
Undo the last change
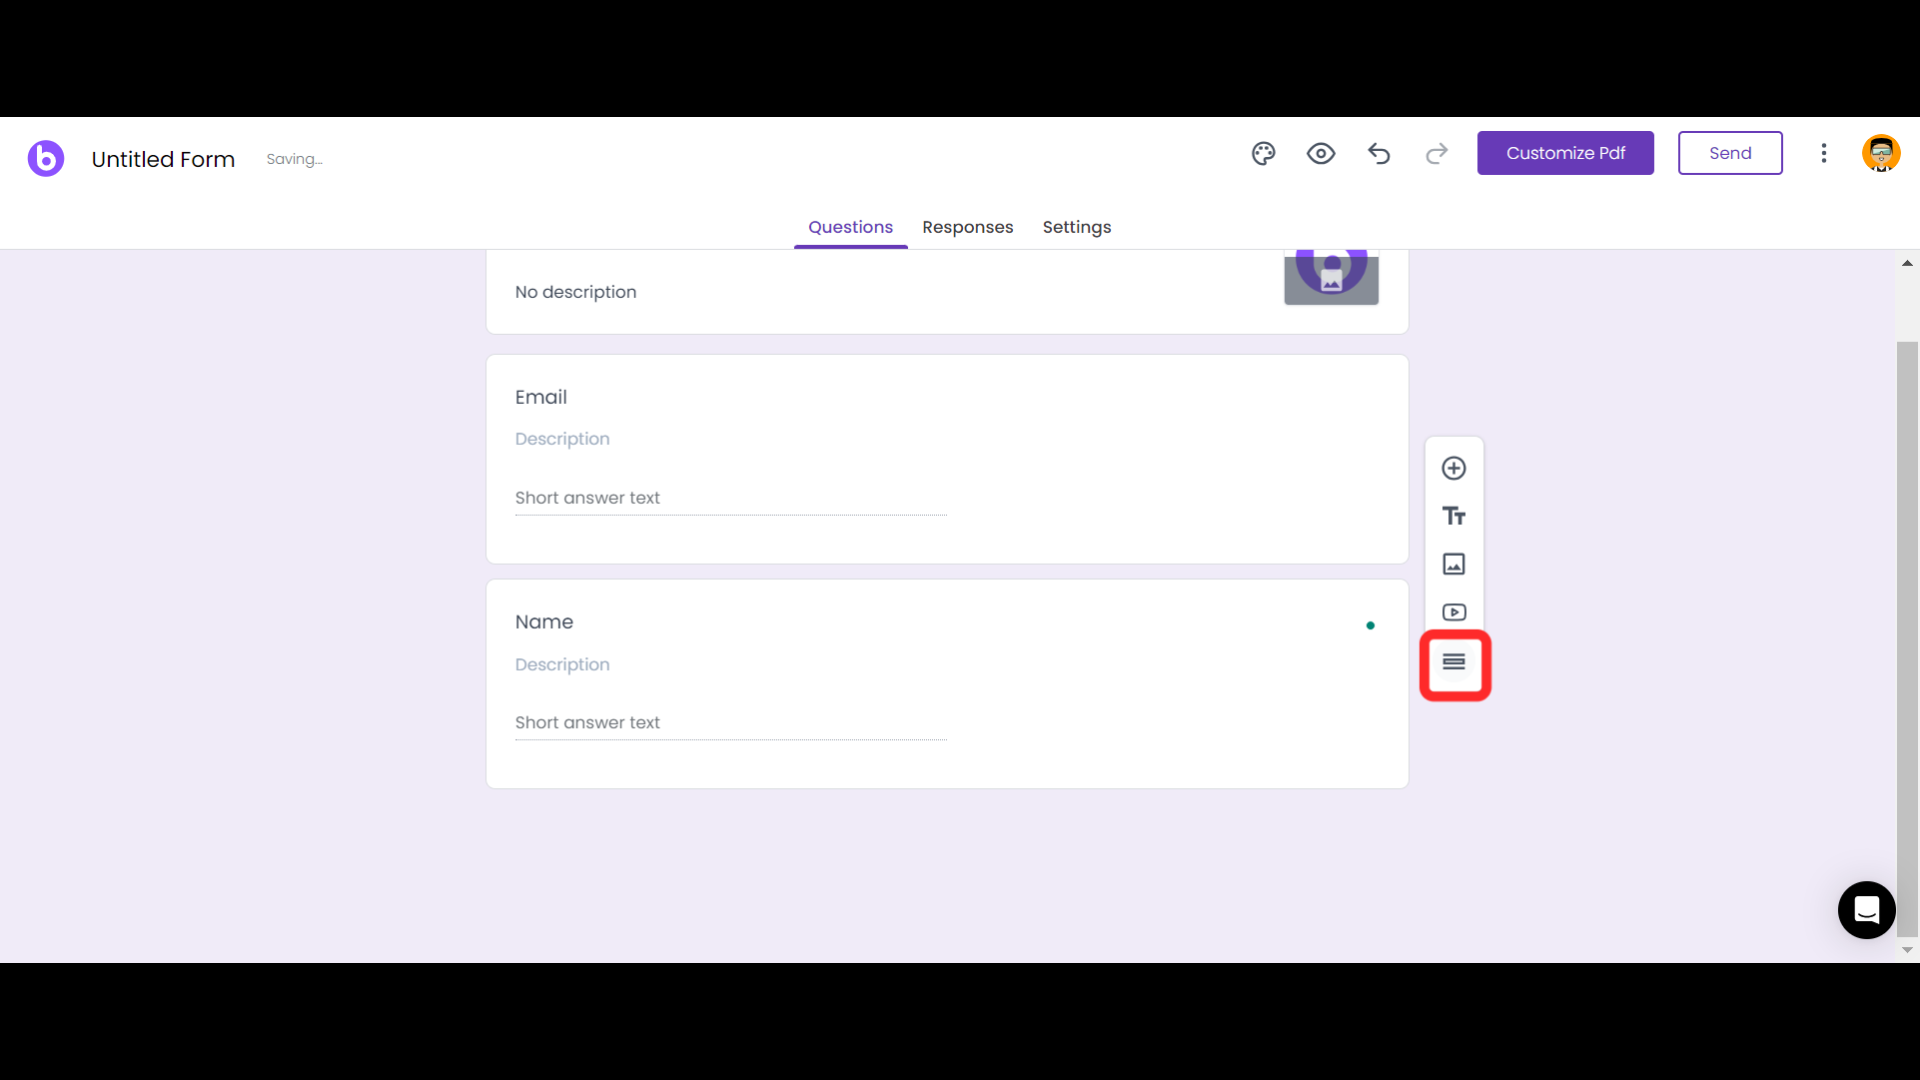click(1379, 153)
